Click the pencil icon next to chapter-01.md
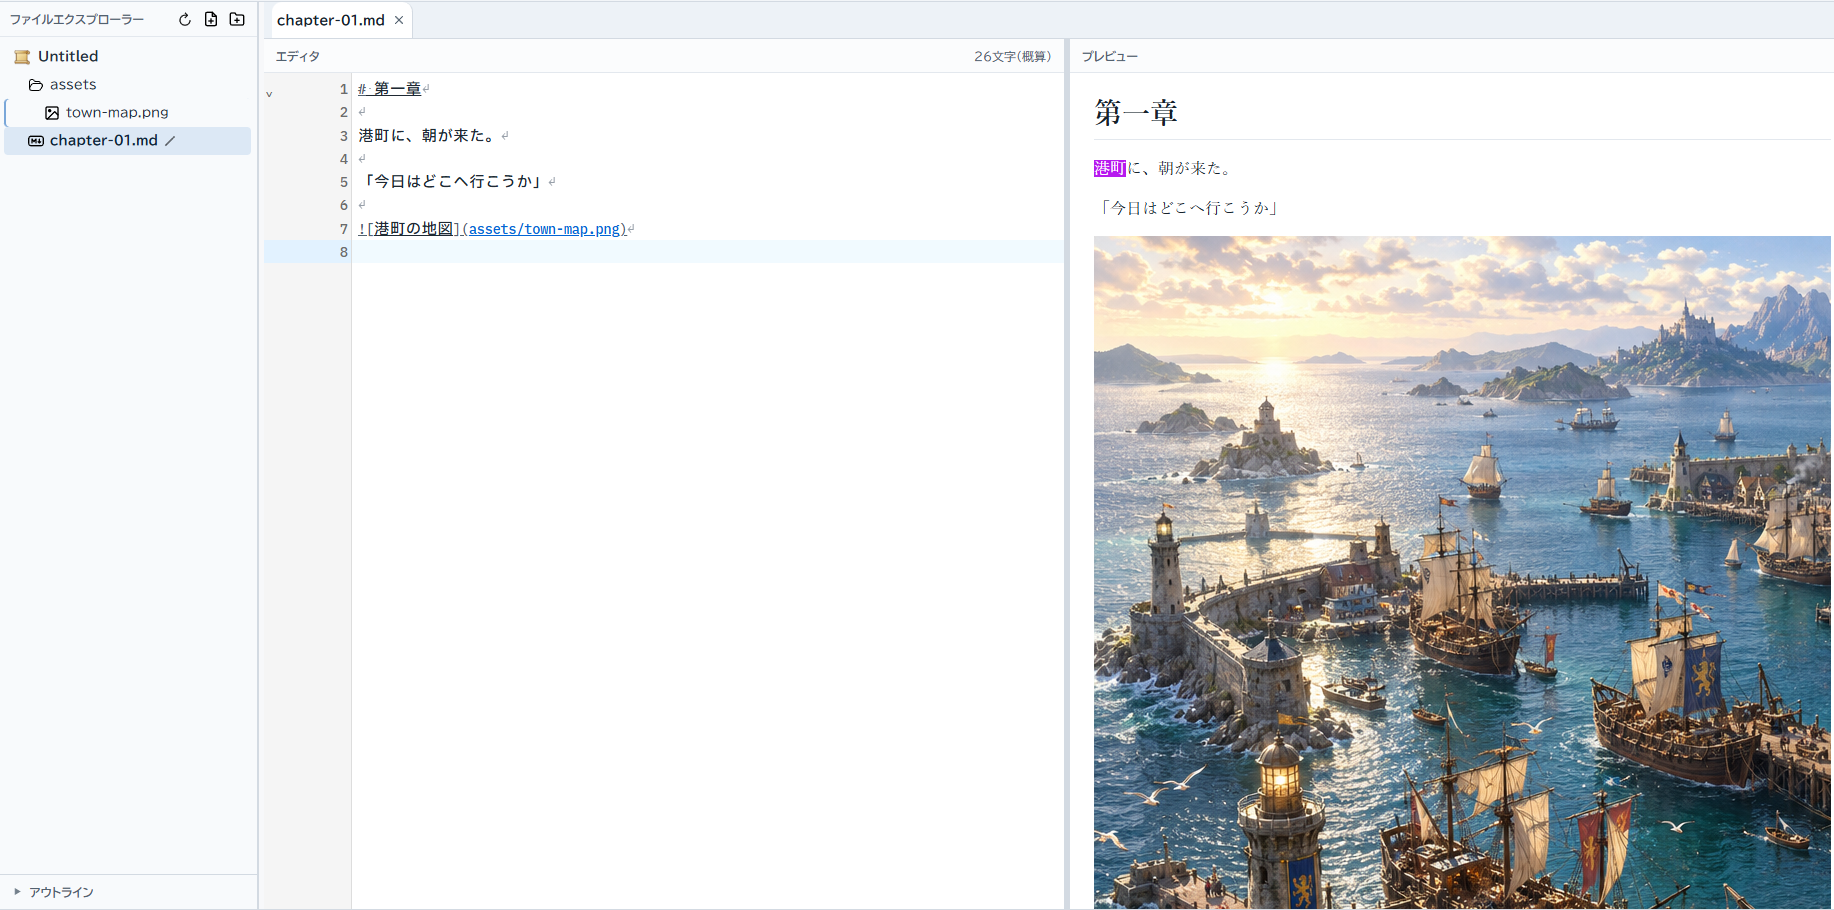Image resolution: width=1834 pixels, height=910 pixels. [x=170, y=141]
